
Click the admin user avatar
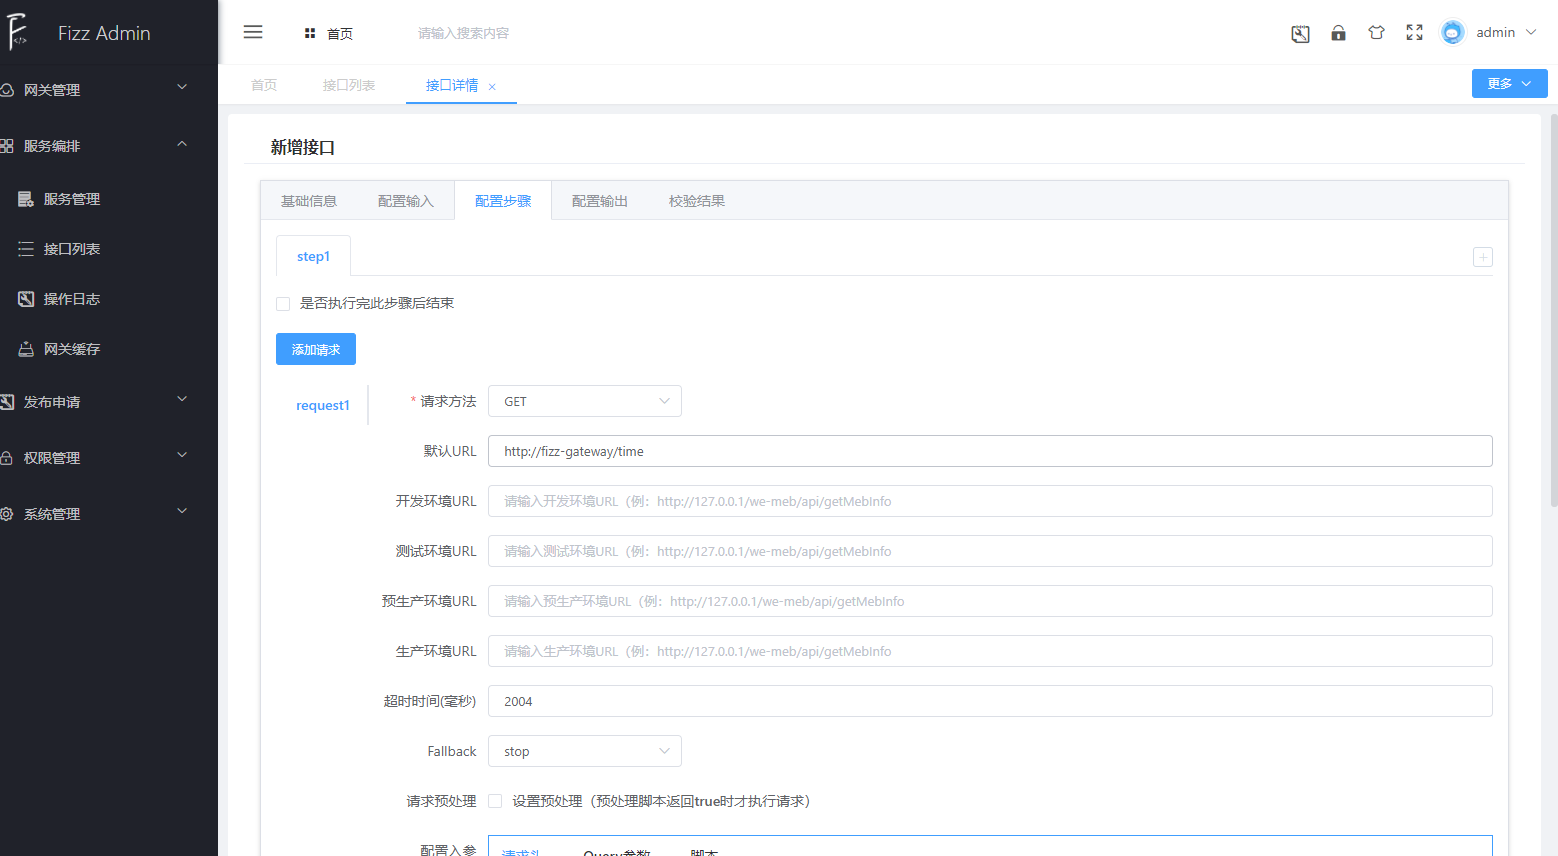(x=1451, y=31)
